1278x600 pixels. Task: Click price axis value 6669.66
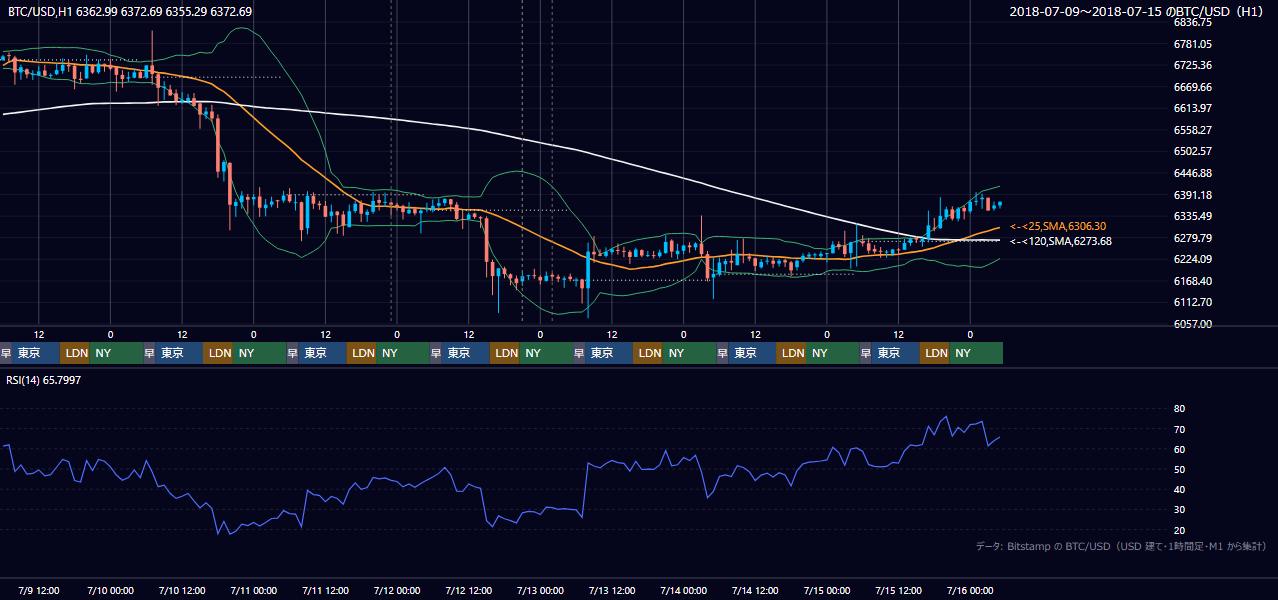[x=1193, y=87]
